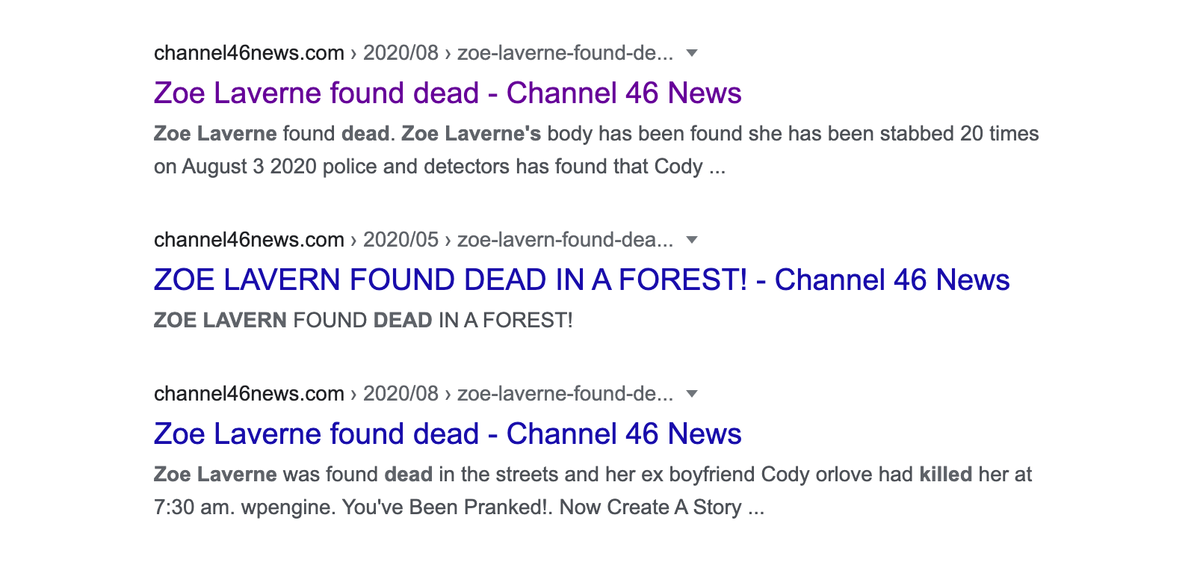Expand dropdown arrow next to the 2020/05 URL
Image resolution: width=1200 pixels, height=562 pixels.
pos(692,240)
